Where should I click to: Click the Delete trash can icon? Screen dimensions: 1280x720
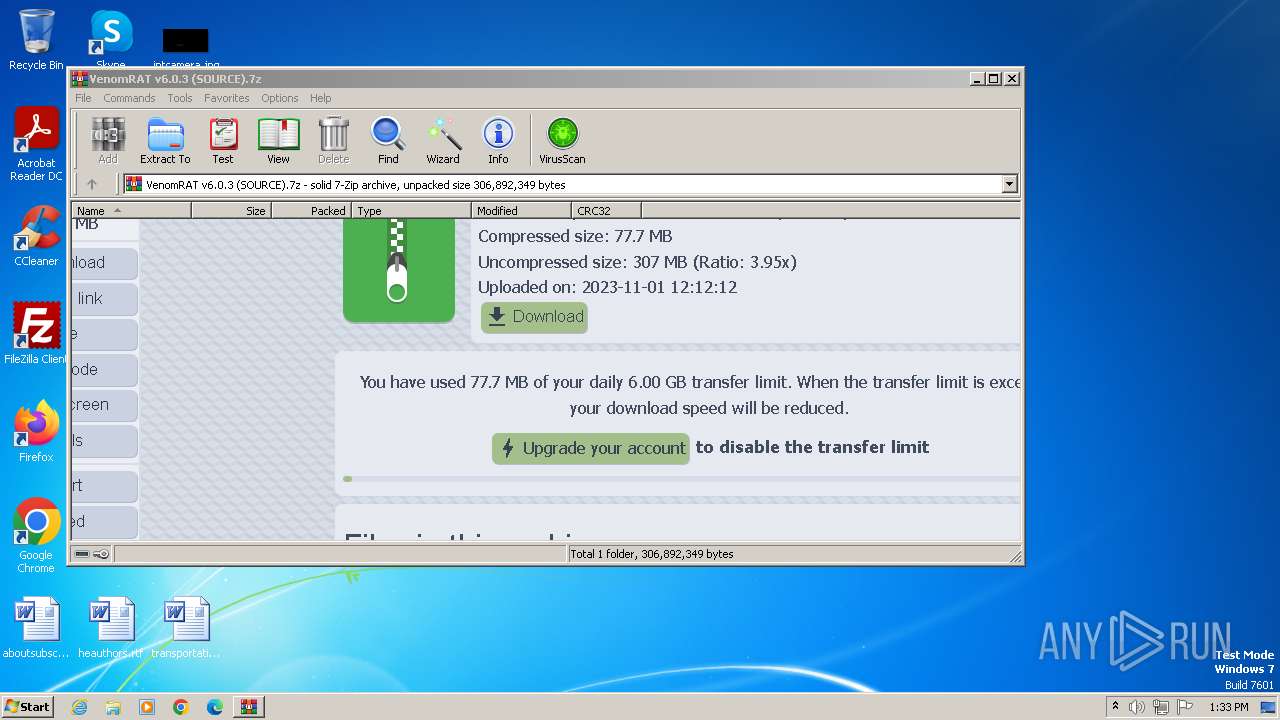coord(333,140)
